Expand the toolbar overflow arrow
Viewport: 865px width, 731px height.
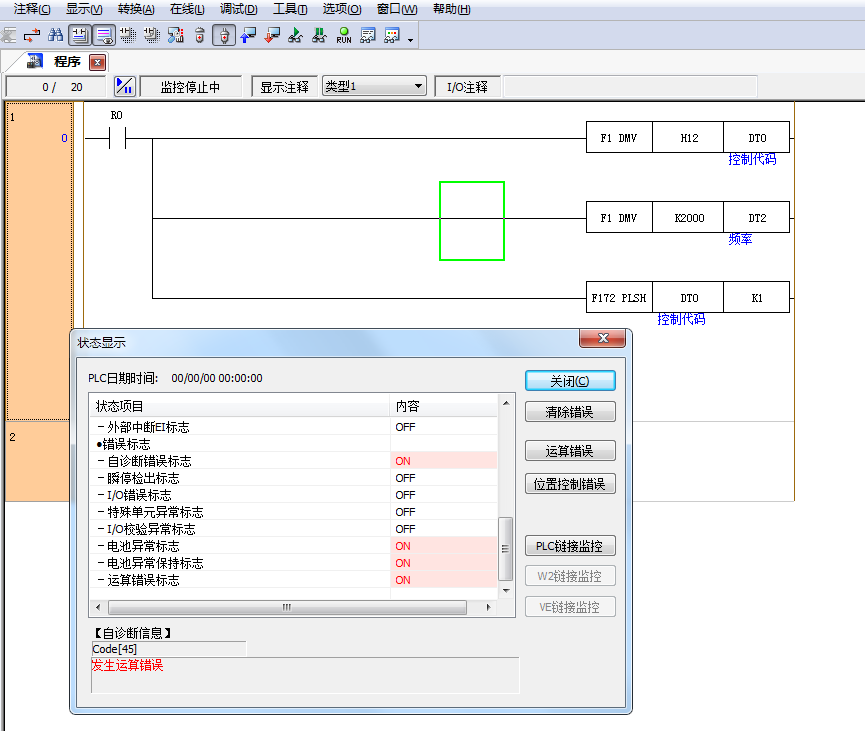click(410, 40)
